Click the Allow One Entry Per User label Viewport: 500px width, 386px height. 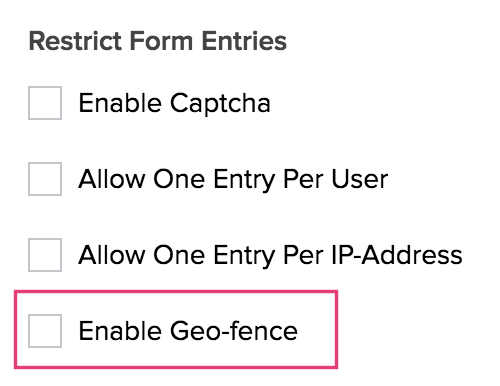pos(233,180)
